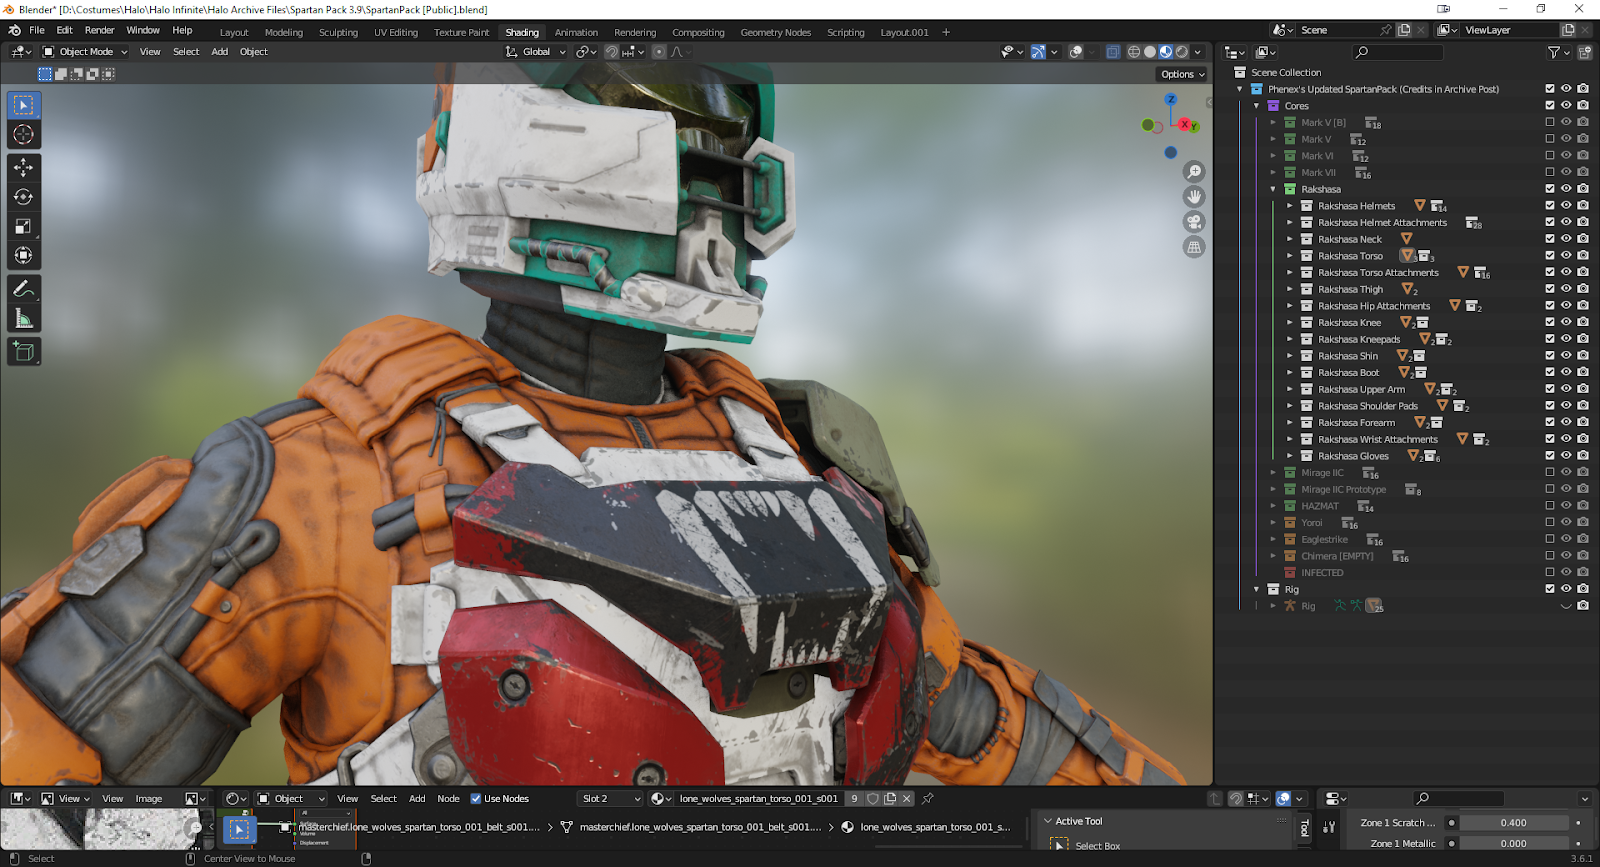Toggle camera view icon in viewport
This screenshot has width=1600, height=867.
pos(1194,222)
